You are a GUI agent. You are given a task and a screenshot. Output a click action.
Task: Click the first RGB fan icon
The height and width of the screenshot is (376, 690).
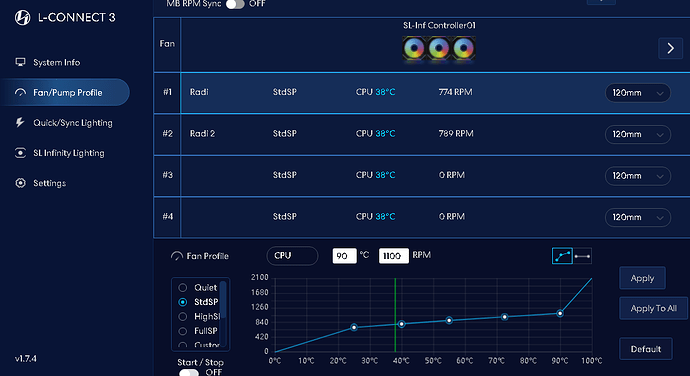[414, 48]
